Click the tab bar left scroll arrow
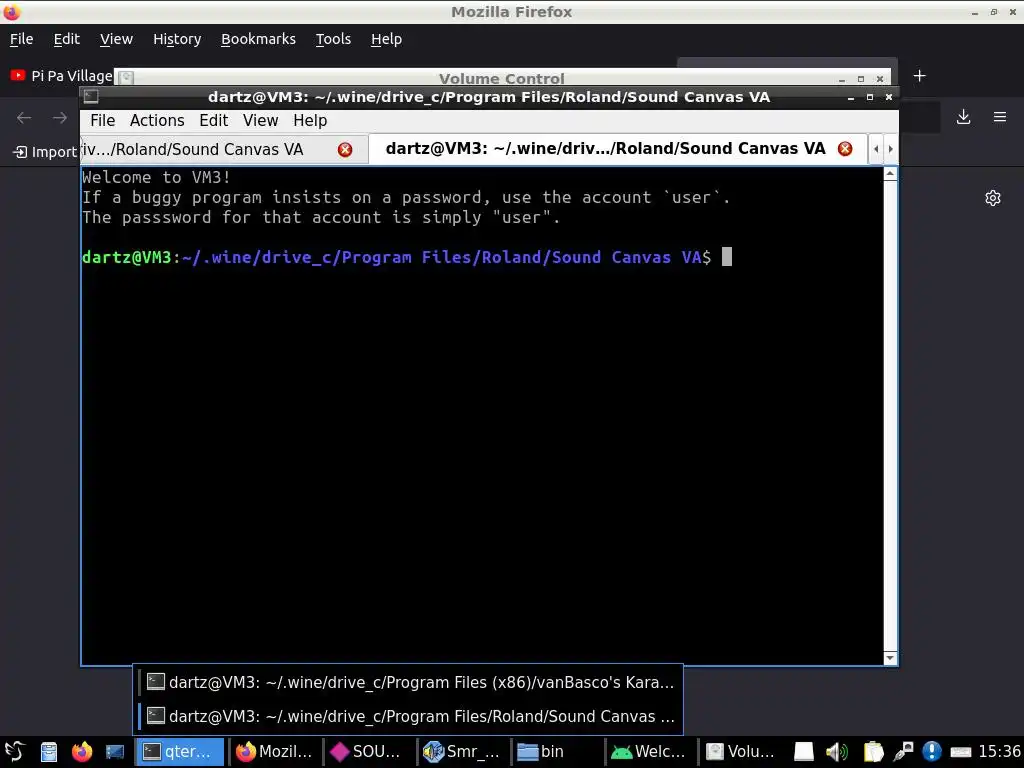The height and width of the screenshot is (768, 1024). click(x=876, y=150)
